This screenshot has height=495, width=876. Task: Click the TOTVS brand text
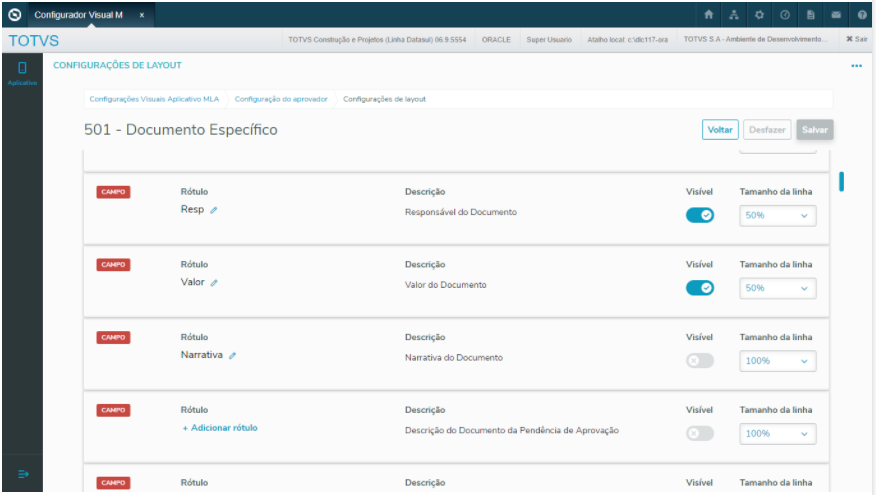pyautogui.click(x=34, y=41)
